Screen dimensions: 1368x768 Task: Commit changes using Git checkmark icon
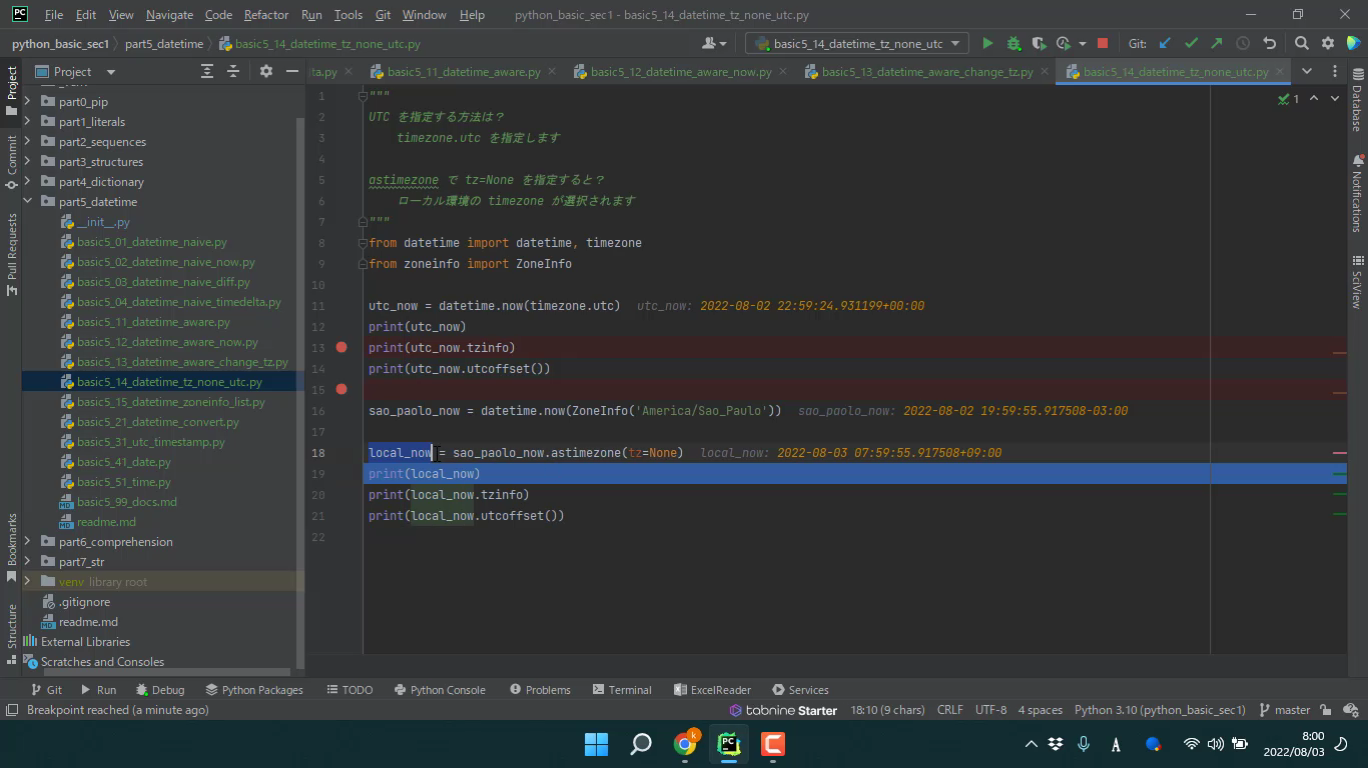click(1191, 43)
